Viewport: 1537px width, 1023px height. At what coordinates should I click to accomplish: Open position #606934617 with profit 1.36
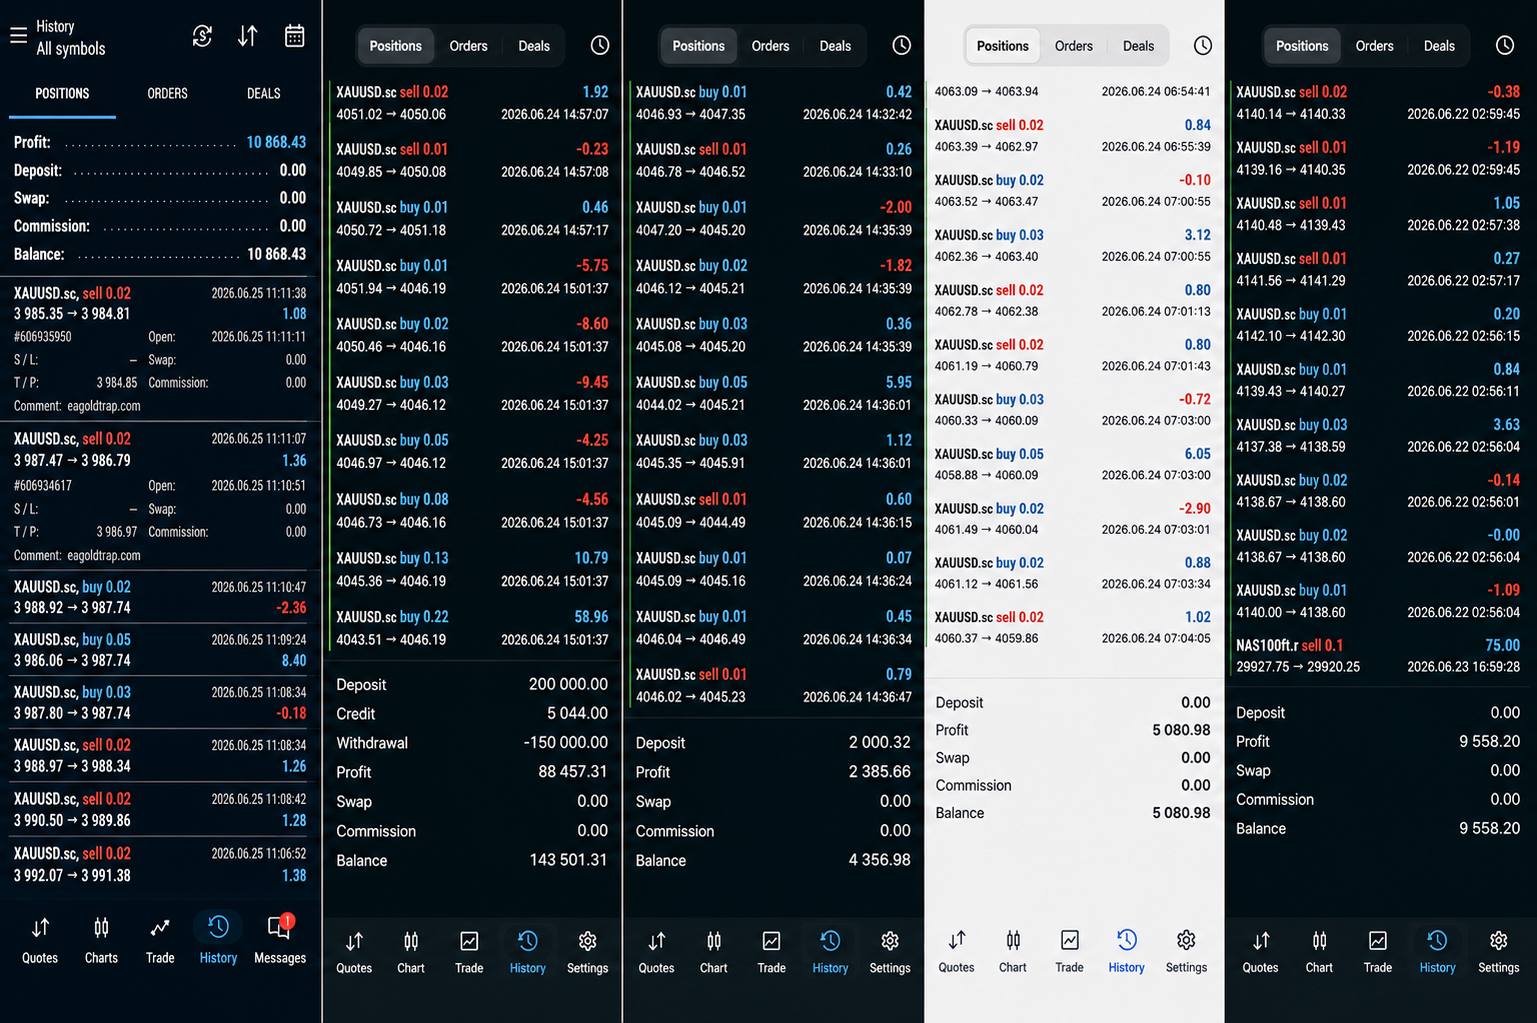[160, 496]
